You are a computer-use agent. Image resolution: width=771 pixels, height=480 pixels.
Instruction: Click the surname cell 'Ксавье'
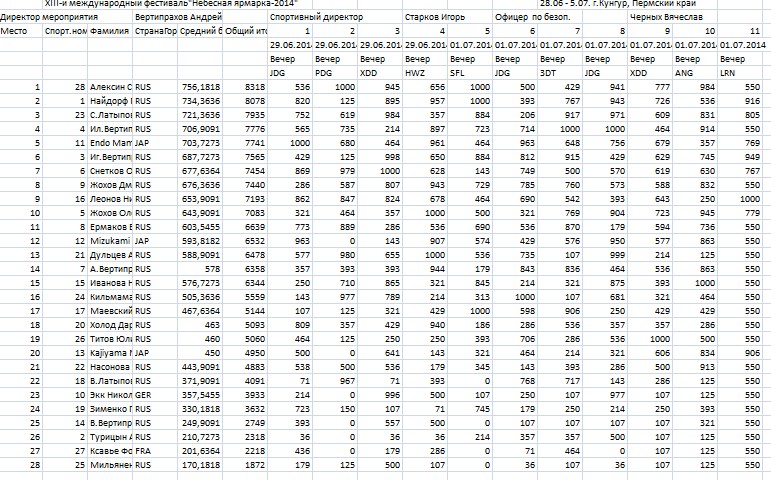pos(110,451)
